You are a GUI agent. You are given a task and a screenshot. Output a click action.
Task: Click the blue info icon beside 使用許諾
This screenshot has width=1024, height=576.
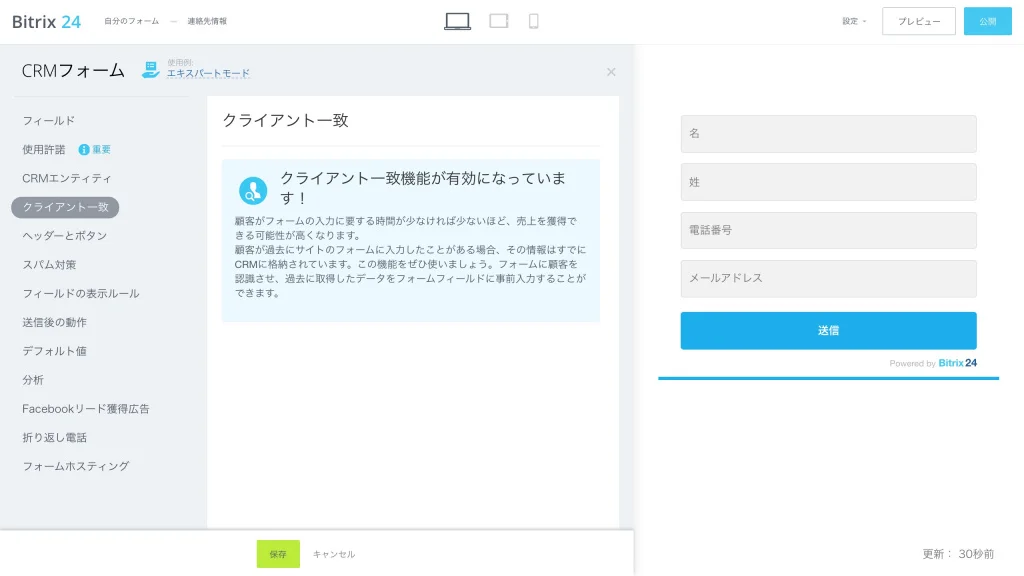[x=84, y=150]
